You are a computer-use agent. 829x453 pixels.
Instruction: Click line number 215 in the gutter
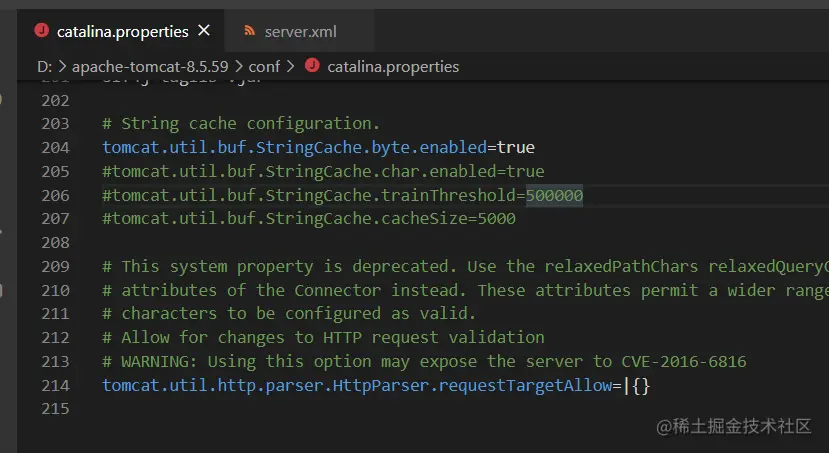(56, 409)
